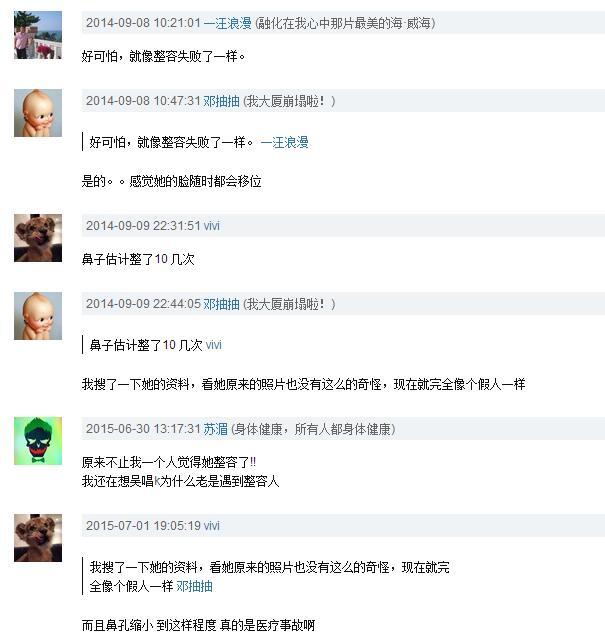The height and width of the screenshot is (644, 605).
Task: Click the signature text 身体健康，所有人都身体健康
Action: [313, 429]
